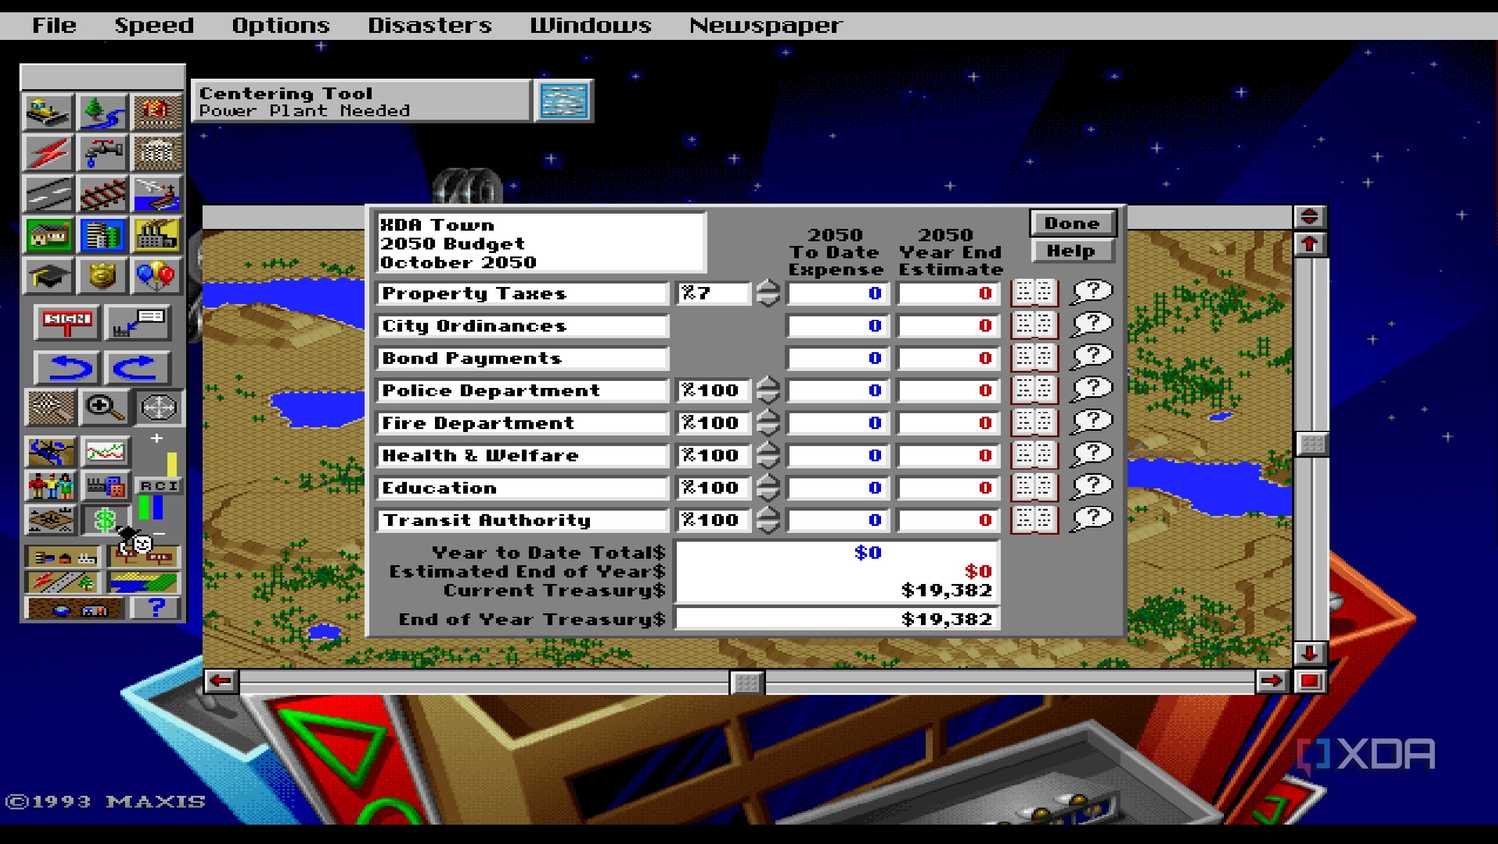This screenshot has width=1498, height=844.
Task: Select the Bulldozer tool
Action: (x=48, y=112)
